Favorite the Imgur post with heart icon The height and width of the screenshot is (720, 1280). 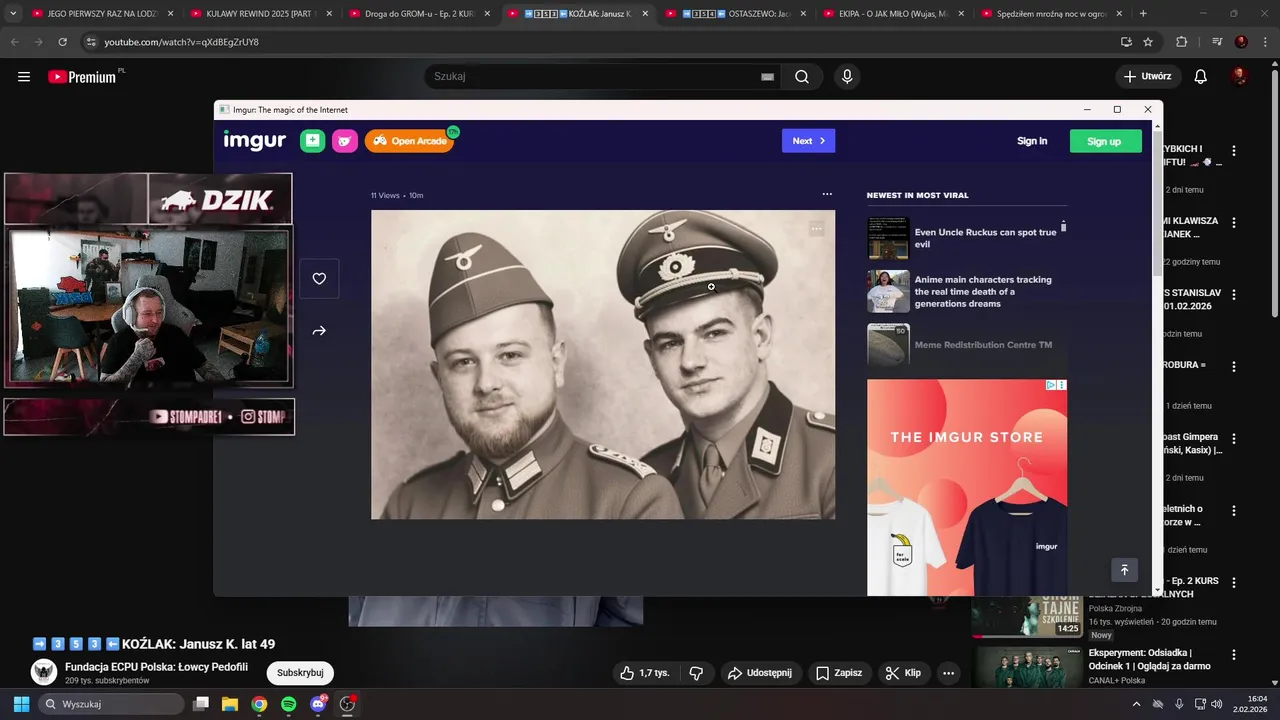pyautogui.click(x=319, y=279)
